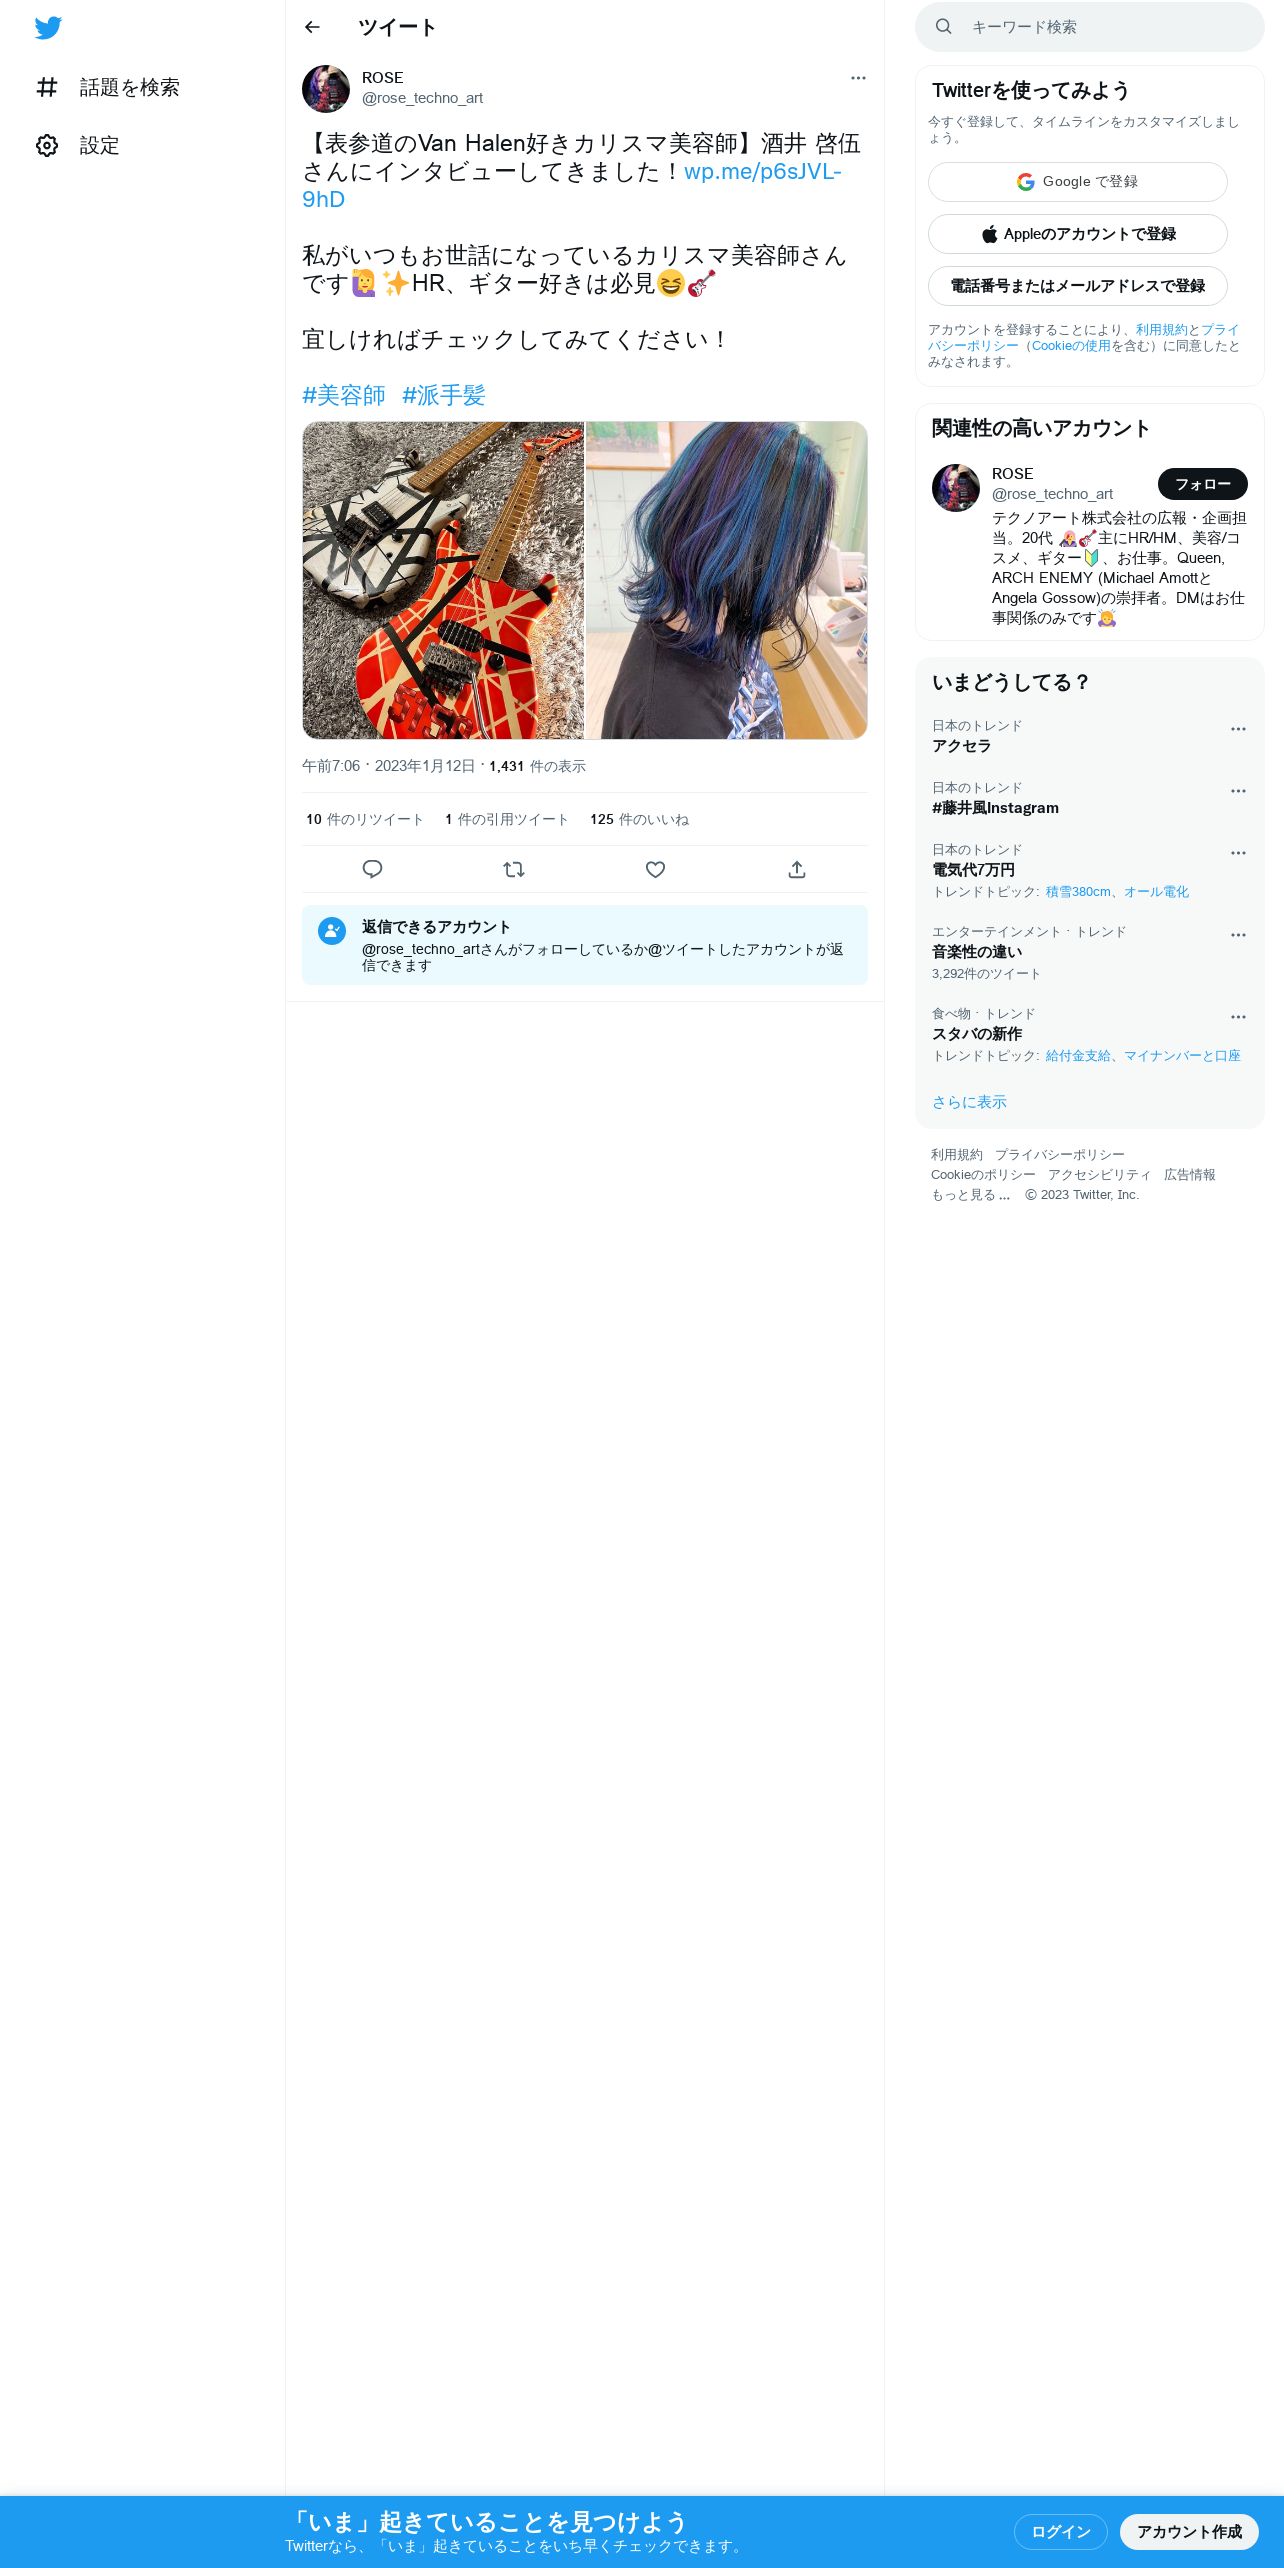This screenshot has width=1284, height=2568.
Task: Open tweet's three-dot more menu
Action: click(x=858, y=78)
